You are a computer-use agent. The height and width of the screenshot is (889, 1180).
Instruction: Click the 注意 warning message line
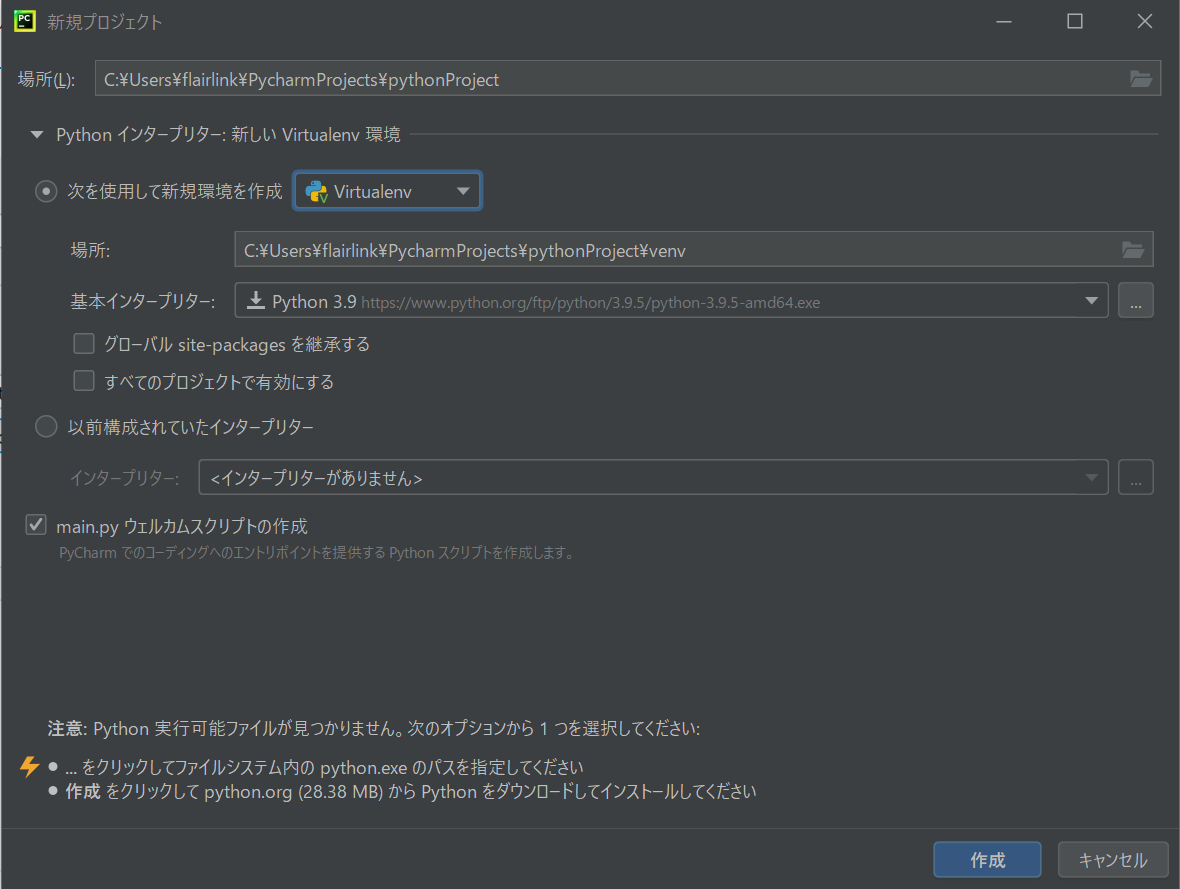pyautogui.click(x=374, y=729)
